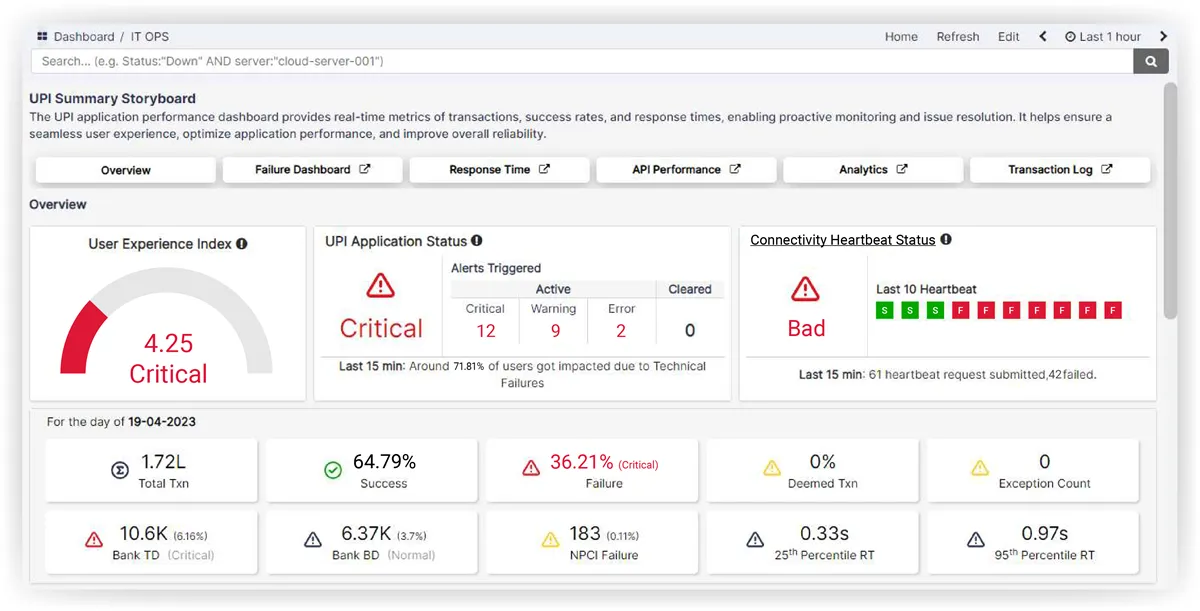Open the Analytics tab

coord(873,170)
